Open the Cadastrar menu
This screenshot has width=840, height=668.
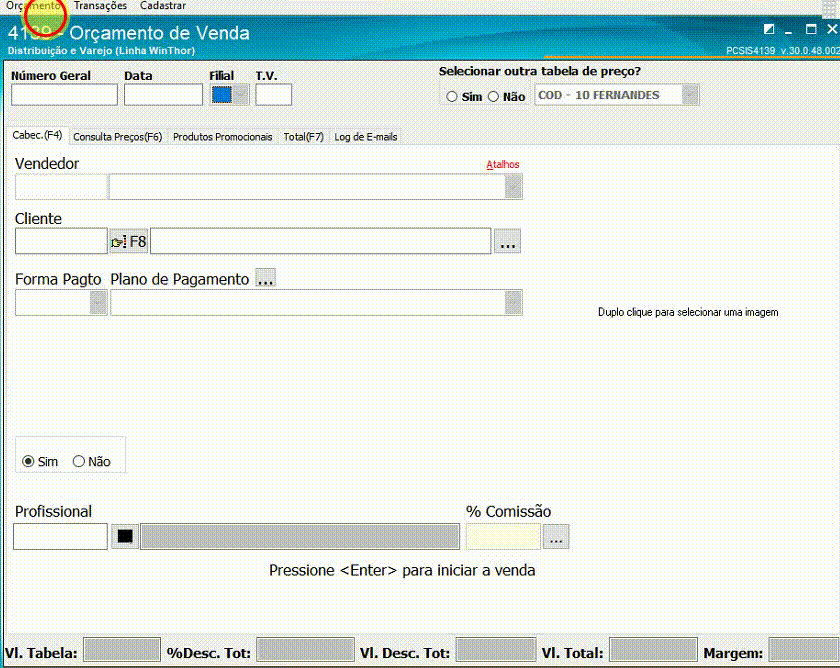[163, 6]
